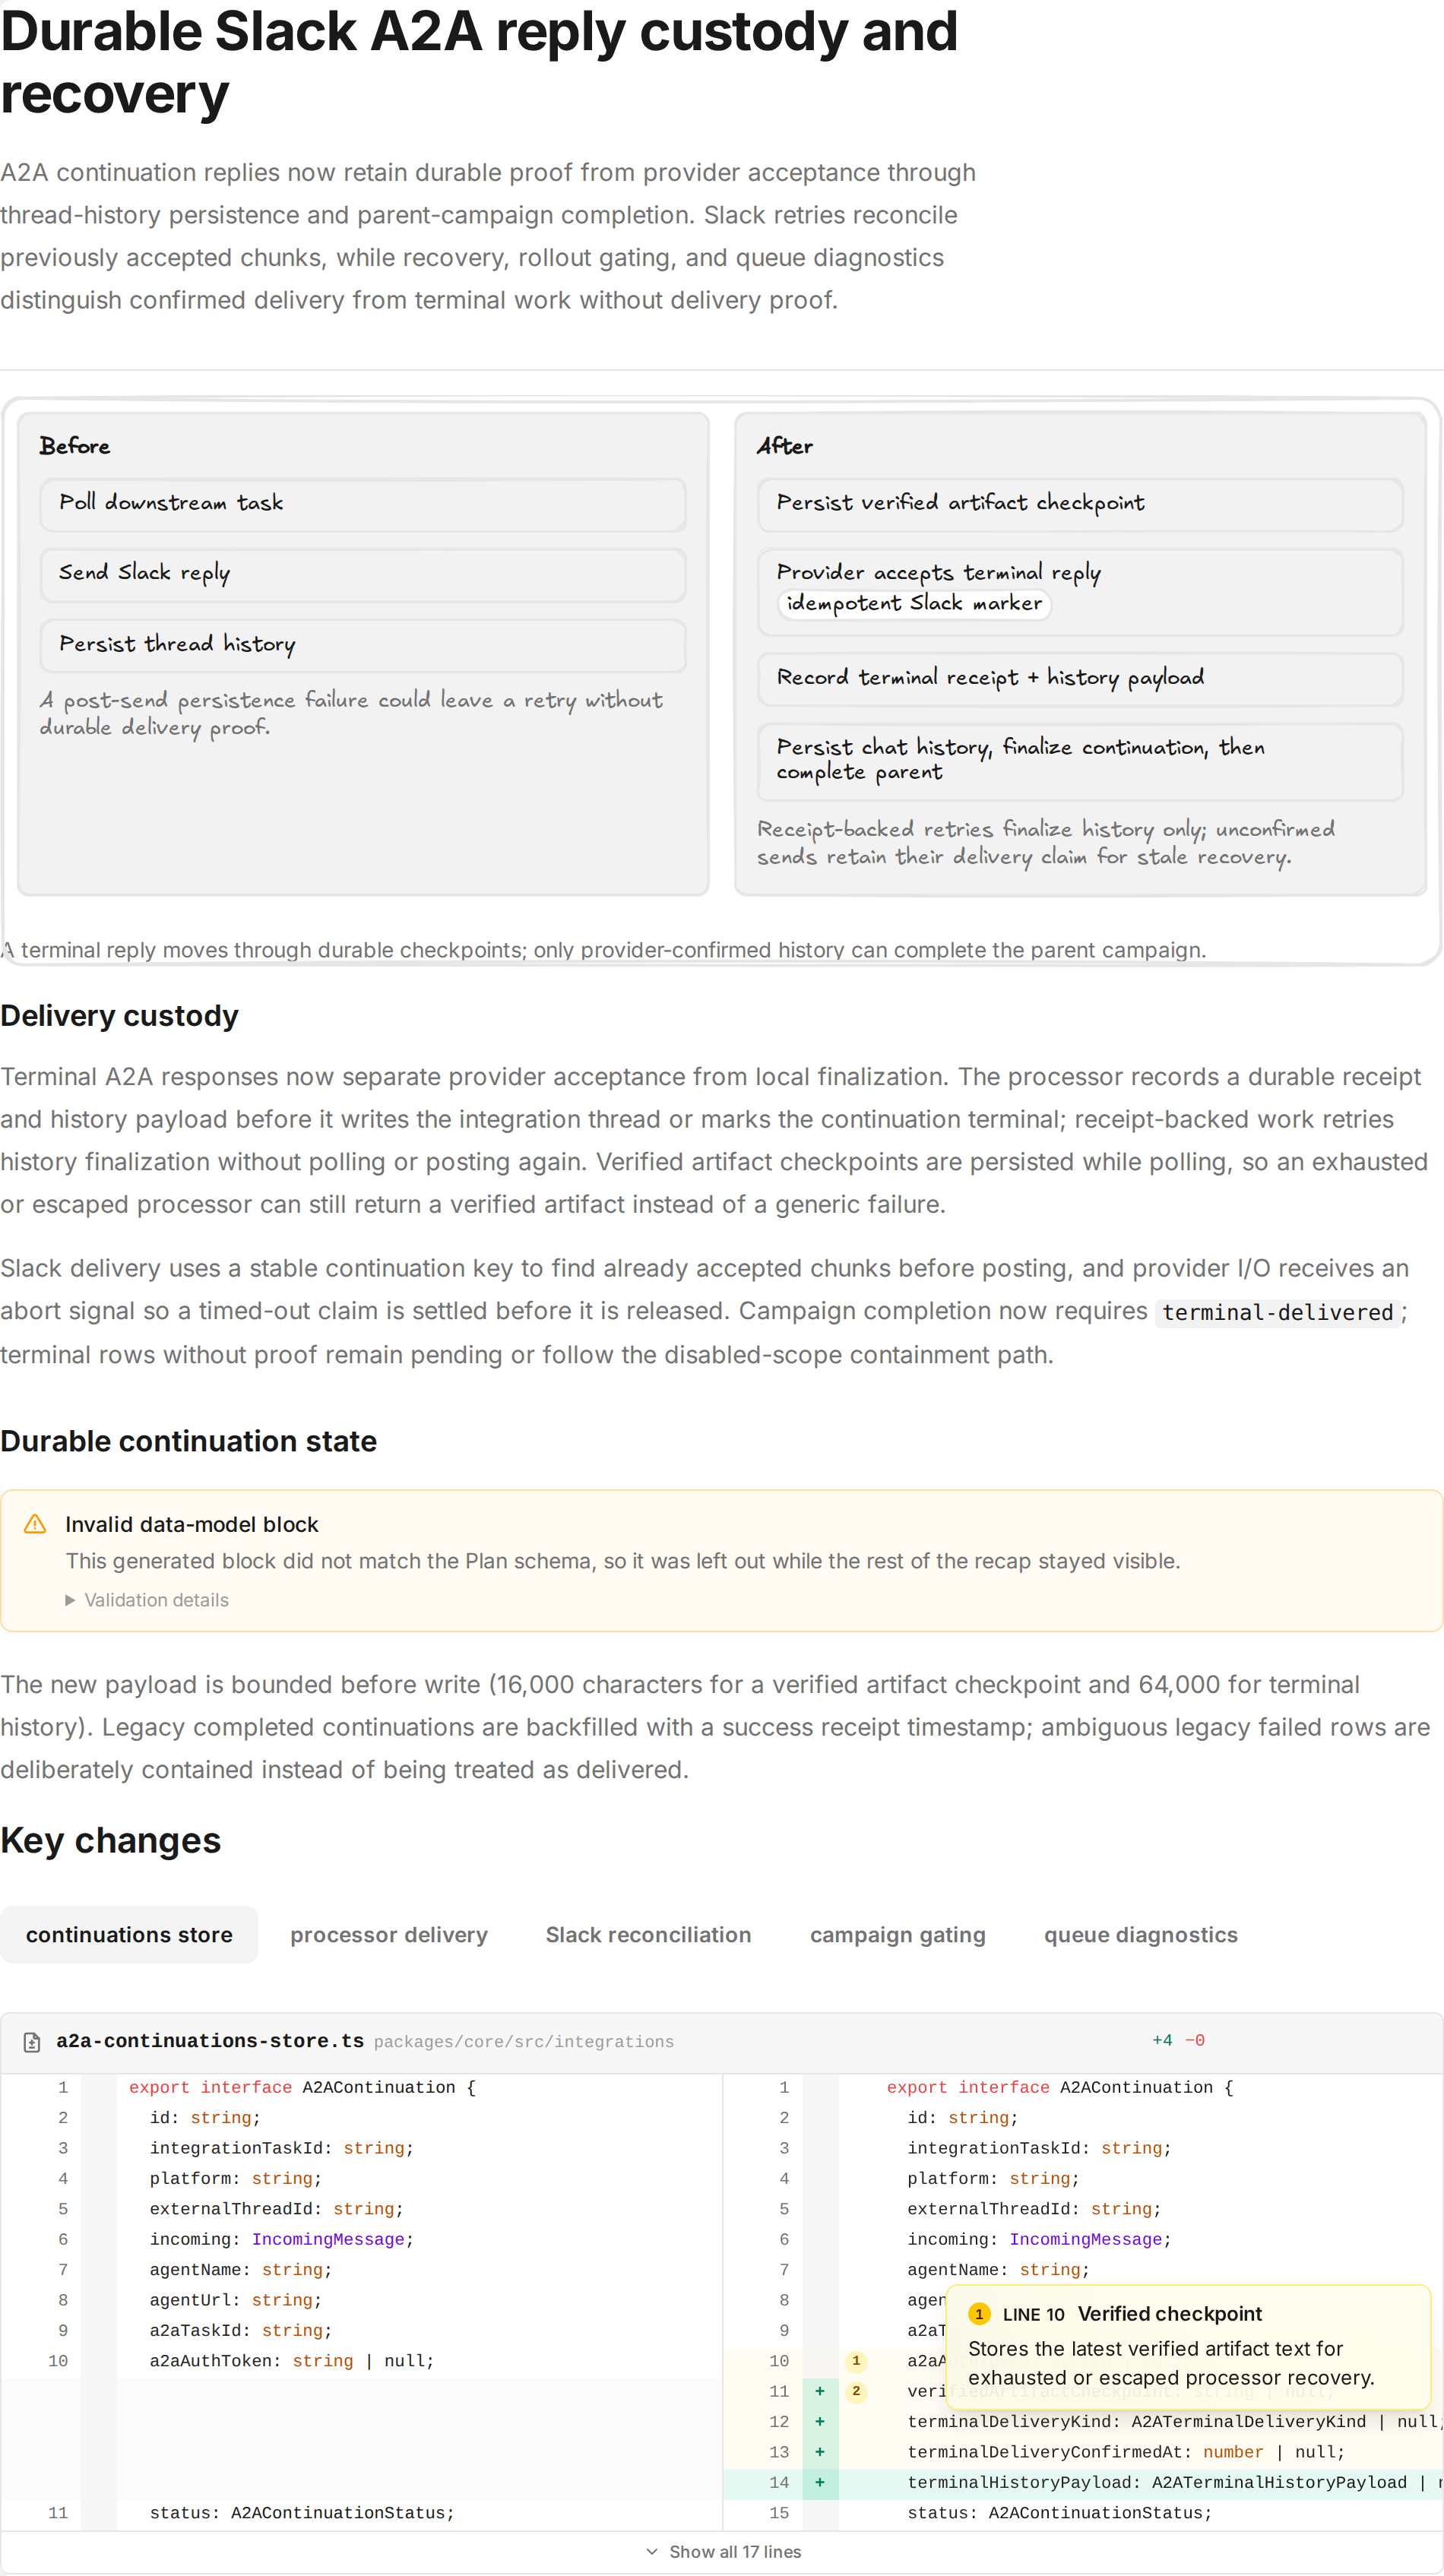Viewport: 1444px width, 2576px height.
Task: Select the campaign gating tab
Action: (x=898, y=1935)
